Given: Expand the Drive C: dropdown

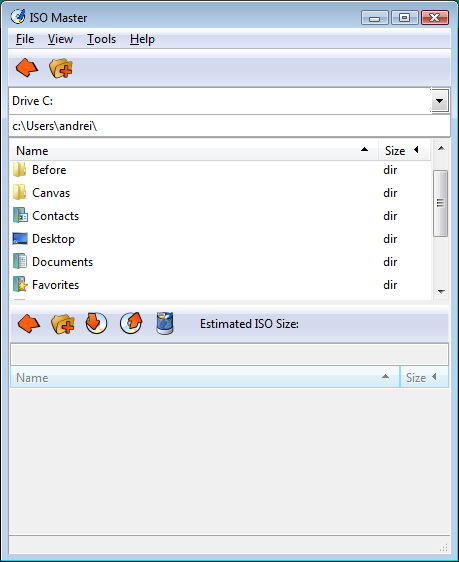Looking at the screenshot, I should click(440, 101).
